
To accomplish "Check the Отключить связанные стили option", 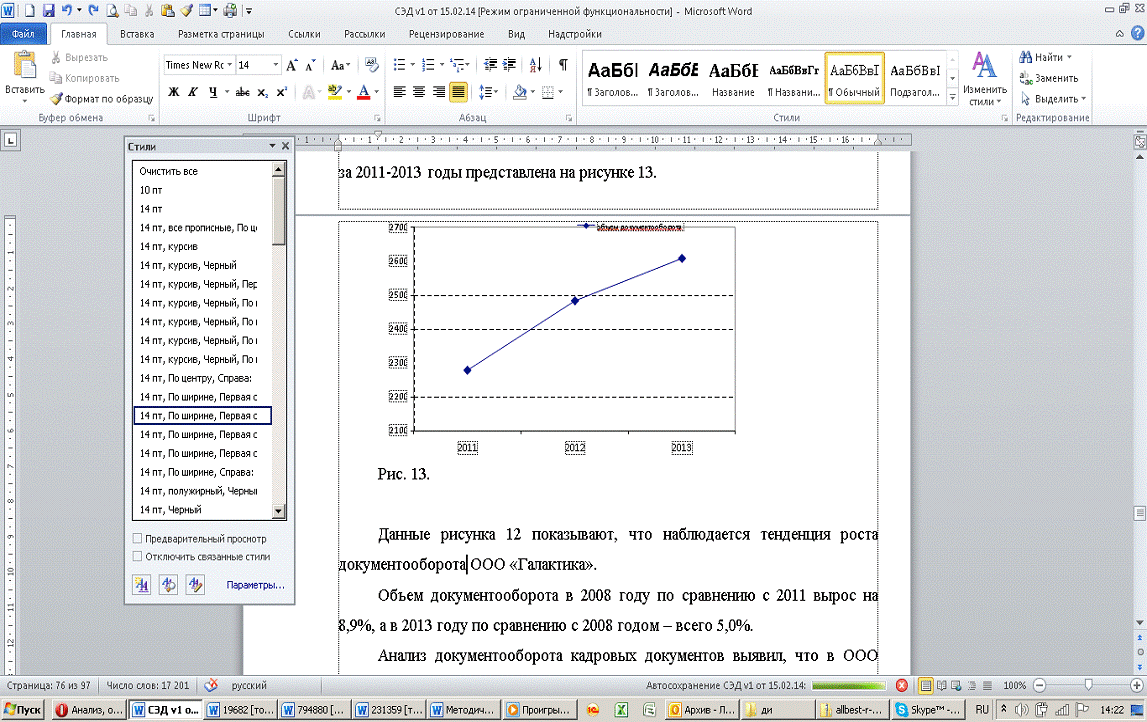I will [138, 556].
